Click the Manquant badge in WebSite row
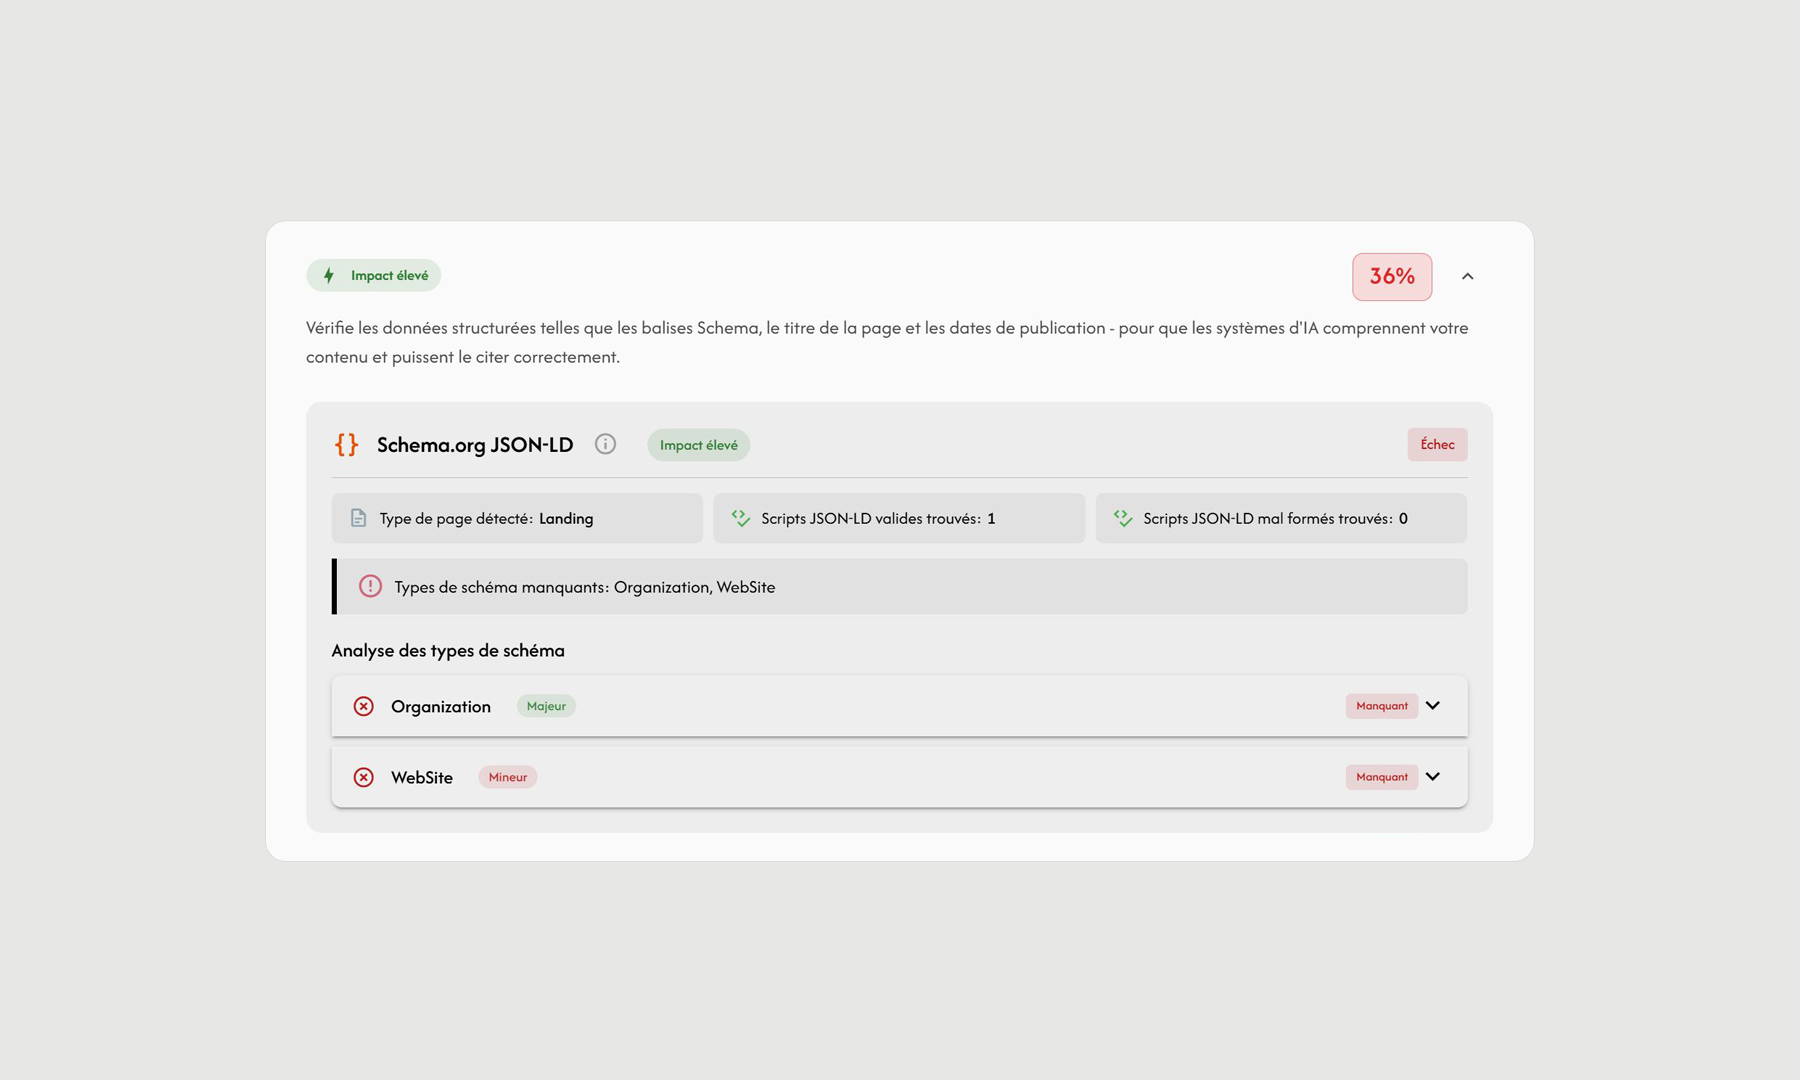This screenshot has height=1080, width=1800. click(x=1381, y=777)
